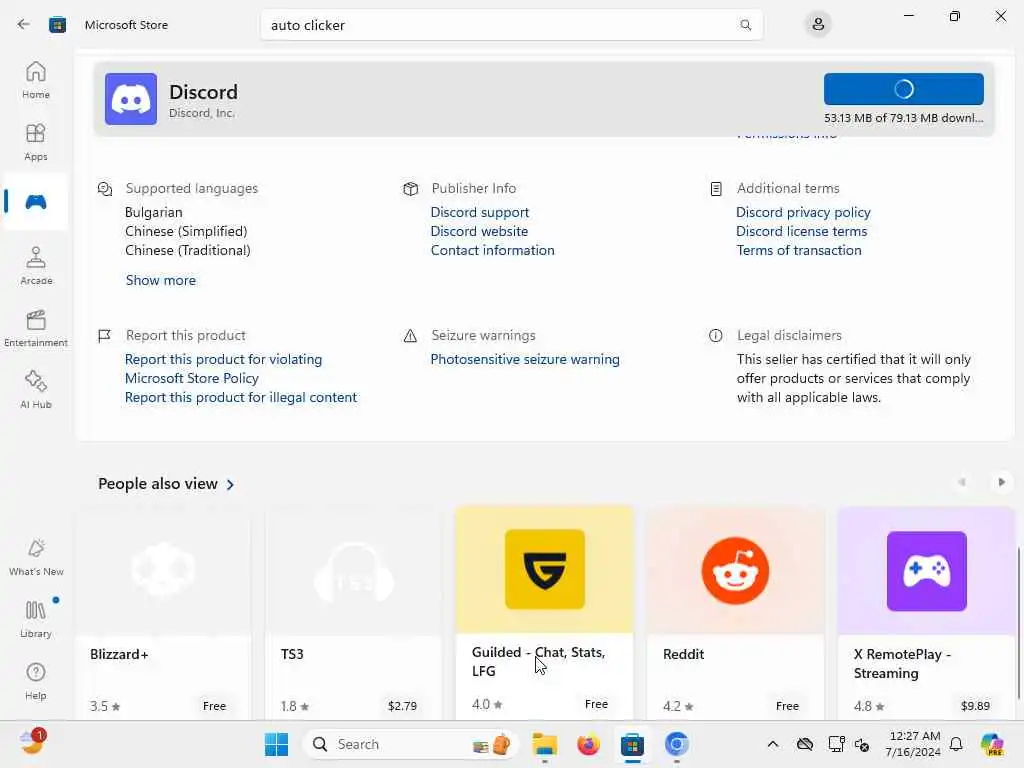Open Copilot preview in the taskbar
Viewport: 1024px width, 768px height.
992,744
